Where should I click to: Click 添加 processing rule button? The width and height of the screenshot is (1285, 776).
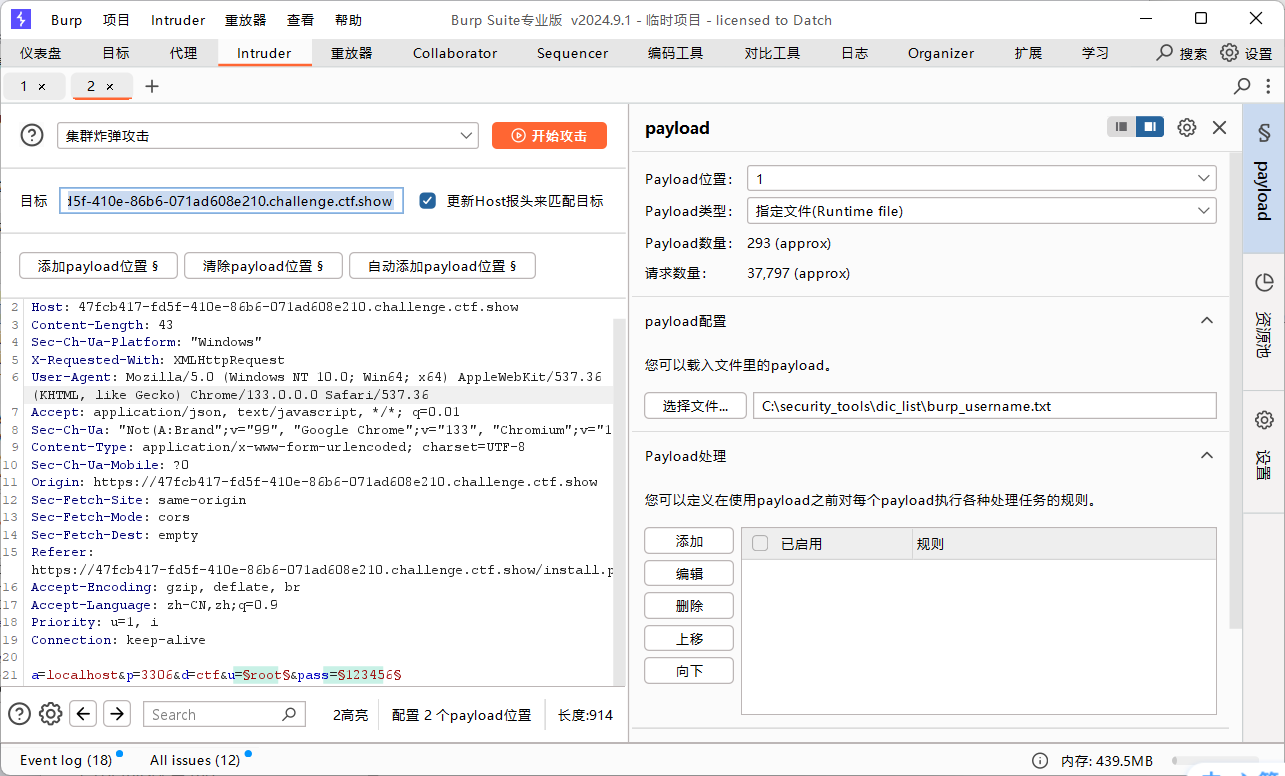[689, 541]
